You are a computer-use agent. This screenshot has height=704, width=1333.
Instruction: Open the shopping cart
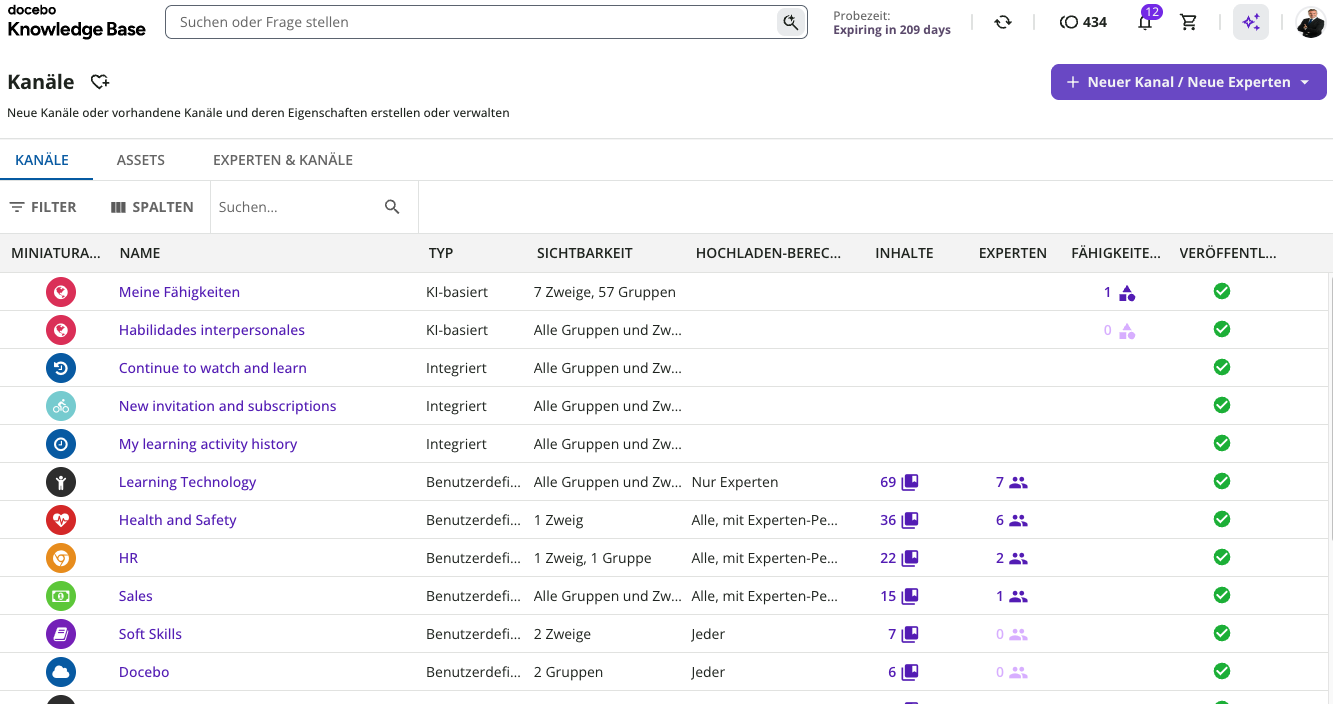1189,22
